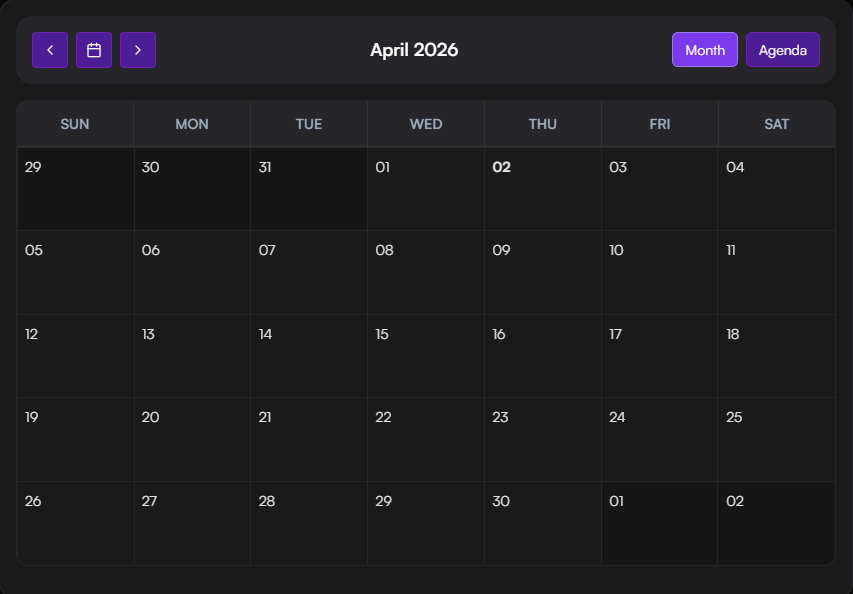Viewport: 853px width, 594px height.
Task: Click the May 02 cell from next month
Action: (776, 522)
